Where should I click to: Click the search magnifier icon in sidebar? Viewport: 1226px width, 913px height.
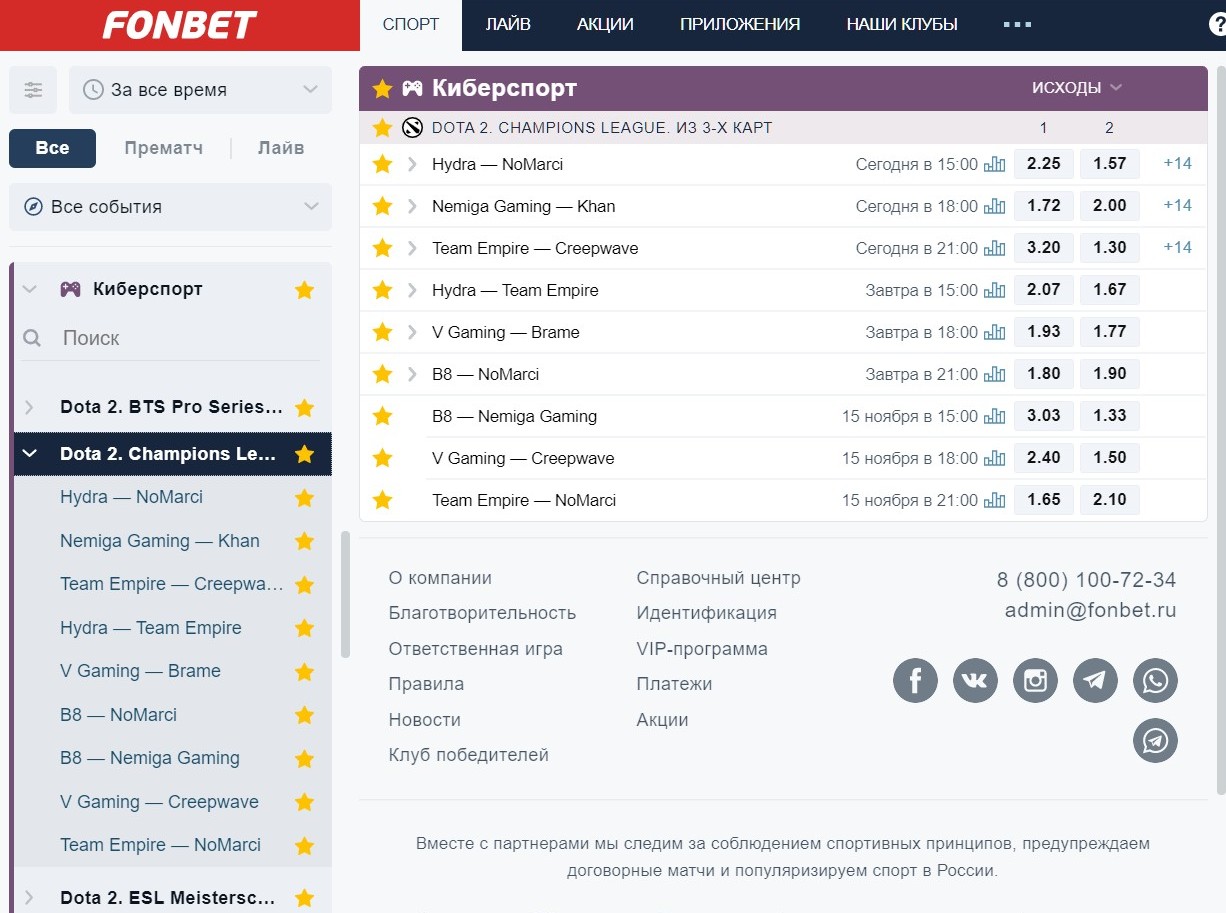point(32,338)
